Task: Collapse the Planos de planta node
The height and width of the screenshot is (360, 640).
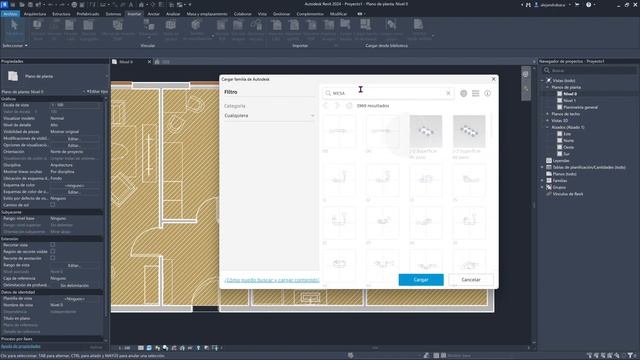Action: pos(548,87)
